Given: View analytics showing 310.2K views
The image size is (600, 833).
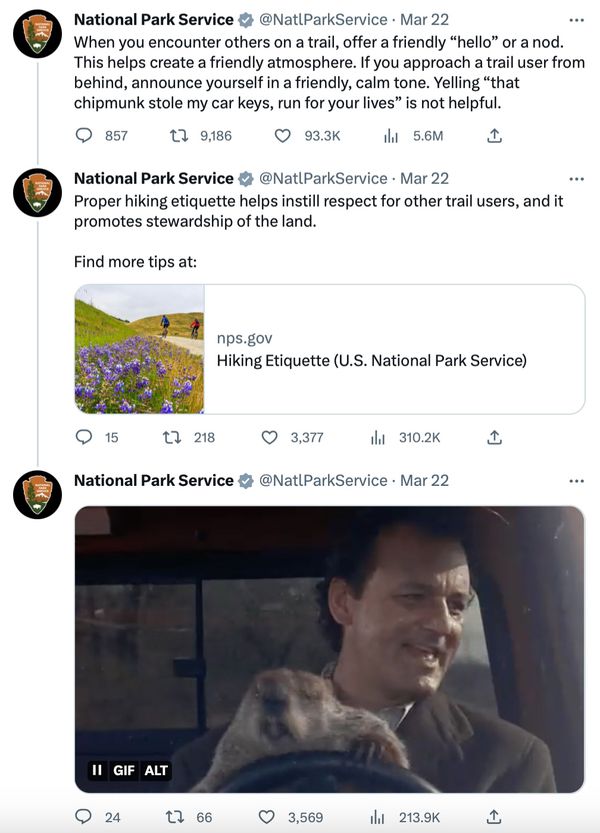Looking at the screenshot, I should click(378, 437).
